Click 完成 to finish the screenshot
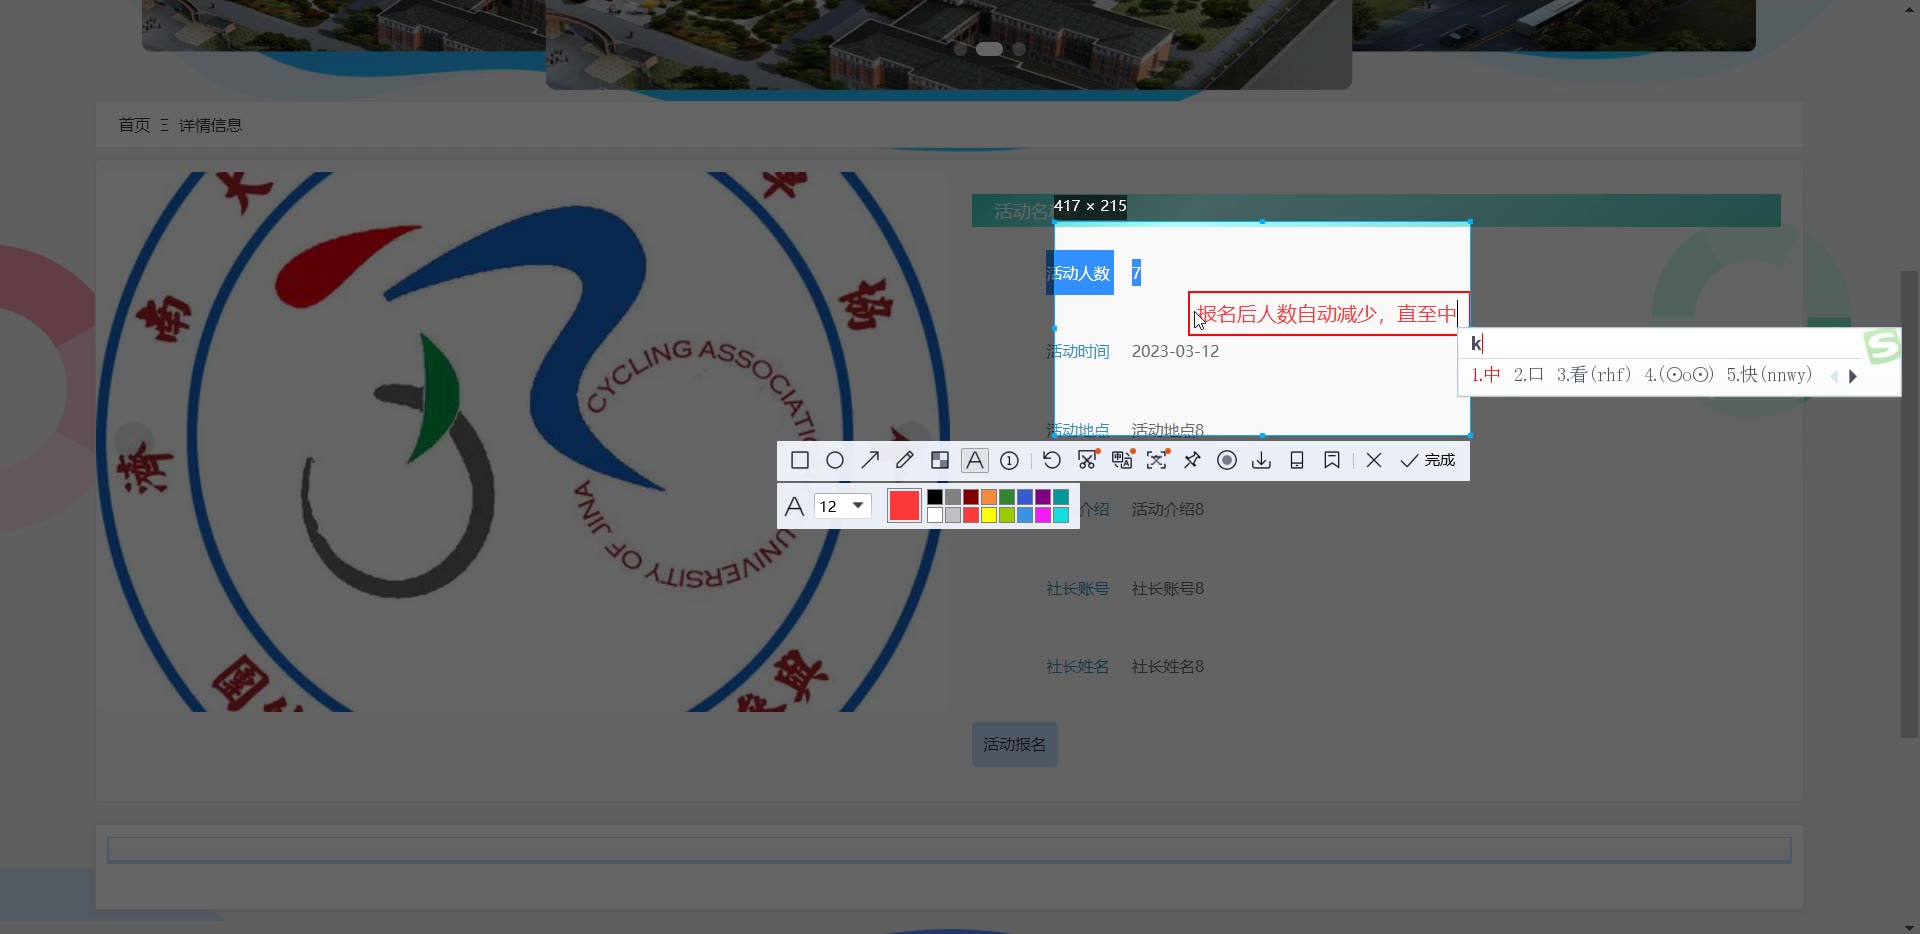 tap(1428, 460)
